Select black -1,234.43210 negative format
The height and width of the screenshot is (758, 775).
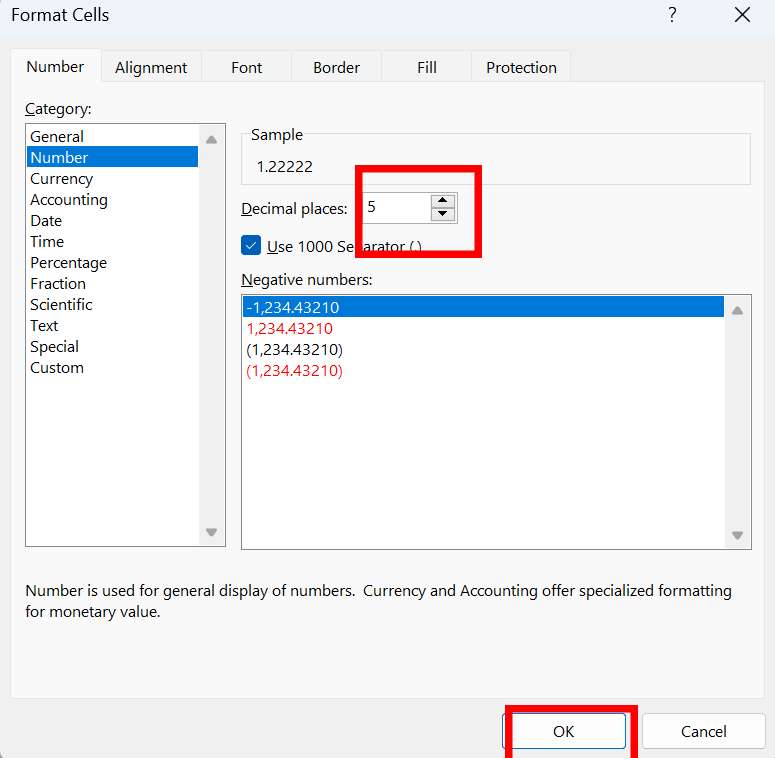click(x=483, y=307)
